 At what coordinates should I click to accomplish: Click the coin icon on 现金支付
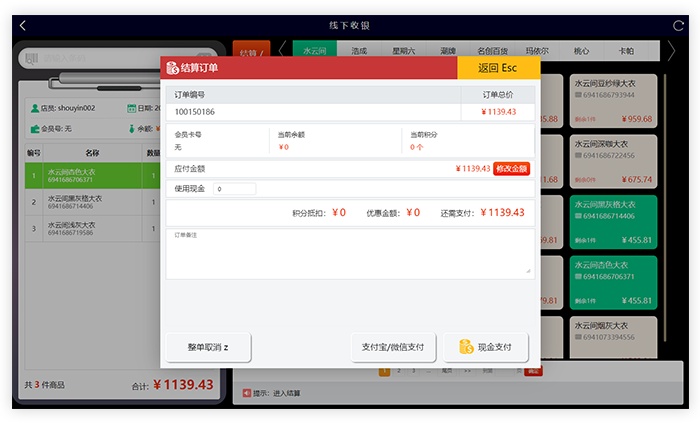click(x=466, y=347)
